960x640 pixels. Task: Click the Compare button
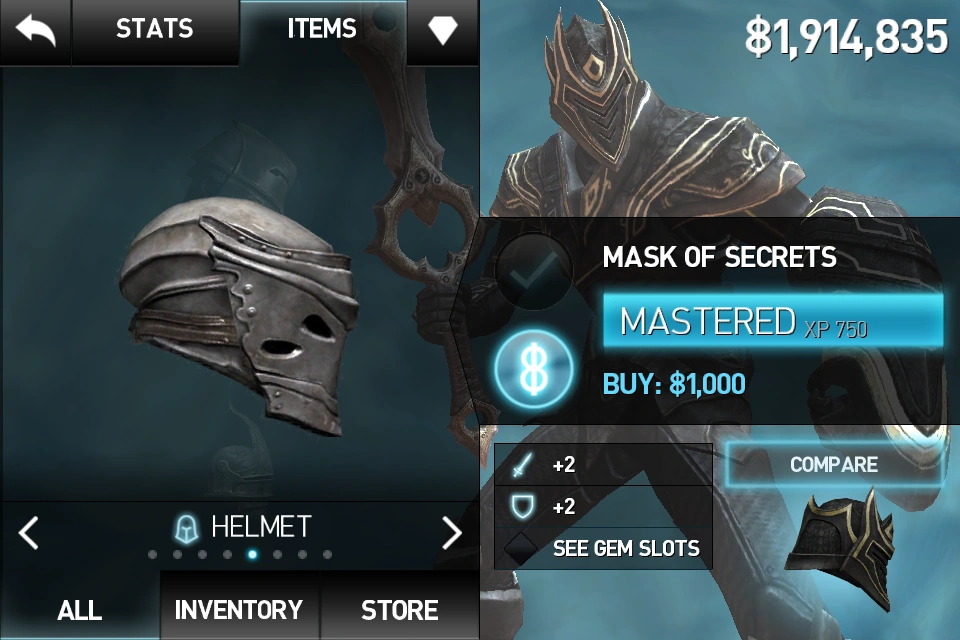[x=833, y=464]
